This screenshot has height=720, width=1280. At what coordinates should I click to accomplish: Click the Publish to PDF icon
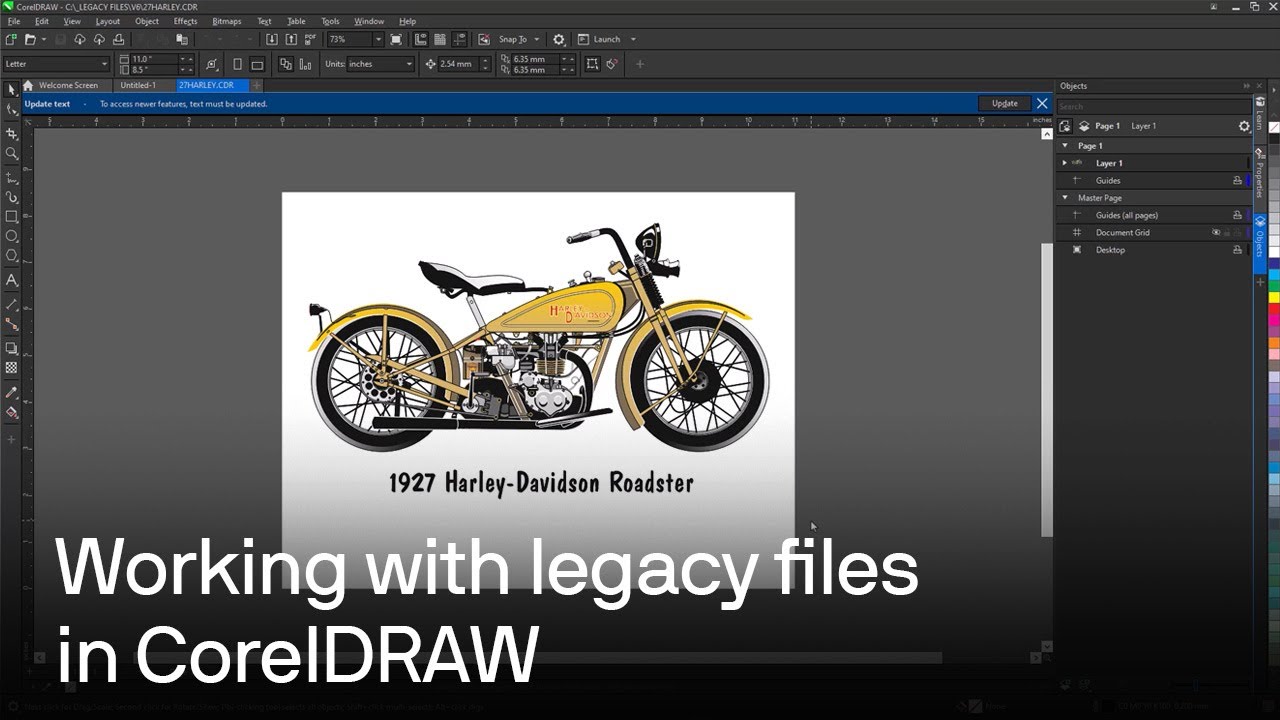coord(311,39)
